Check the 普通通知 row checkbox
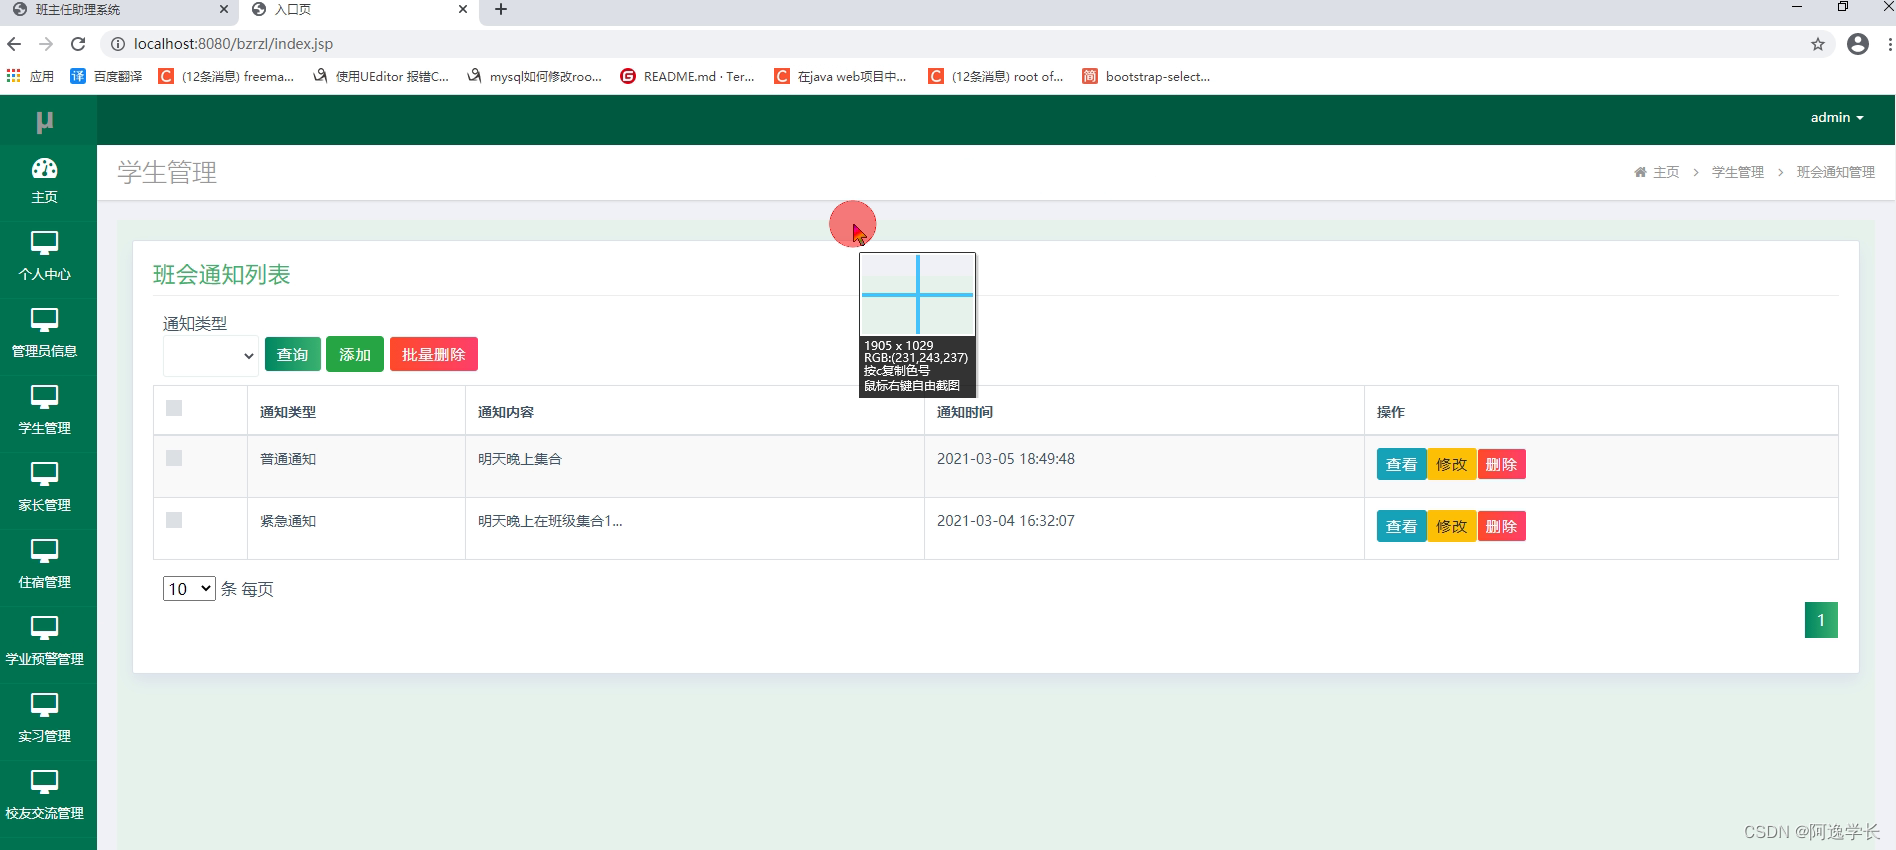1896x850 pixels. click(x=174, y=458)
